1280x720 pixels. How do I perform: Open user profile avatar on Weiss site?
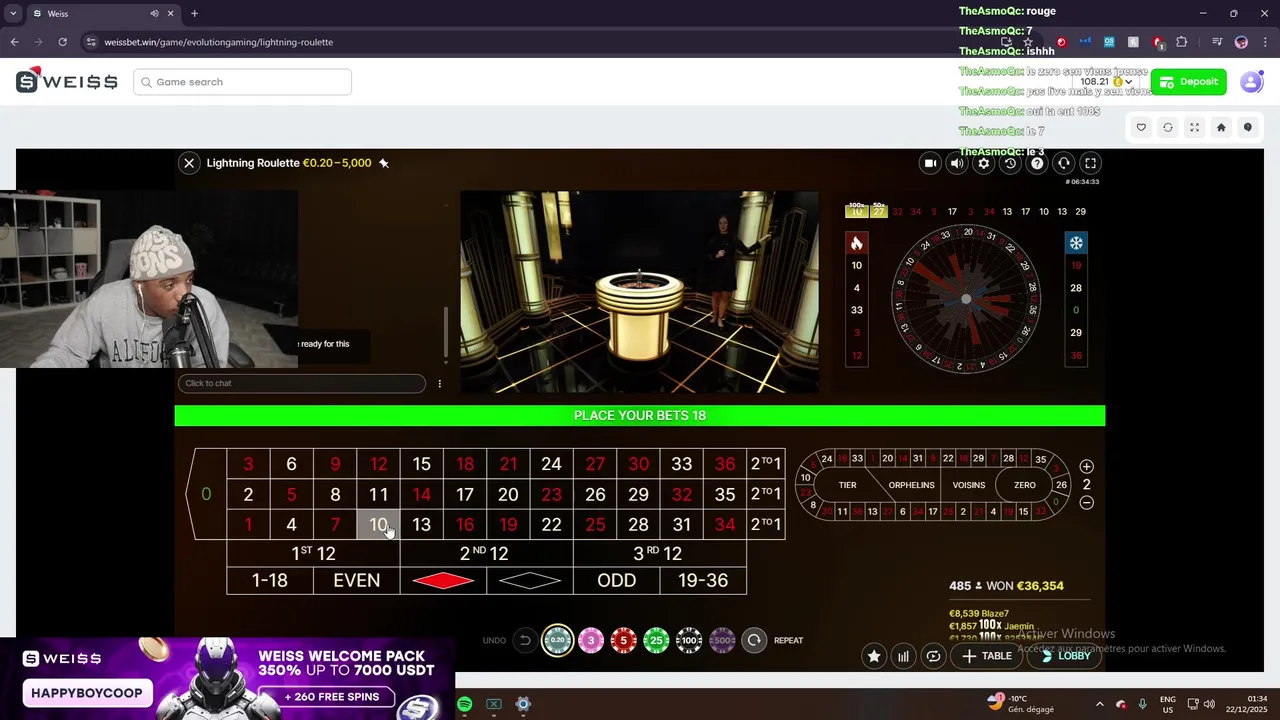[1251, 82]
